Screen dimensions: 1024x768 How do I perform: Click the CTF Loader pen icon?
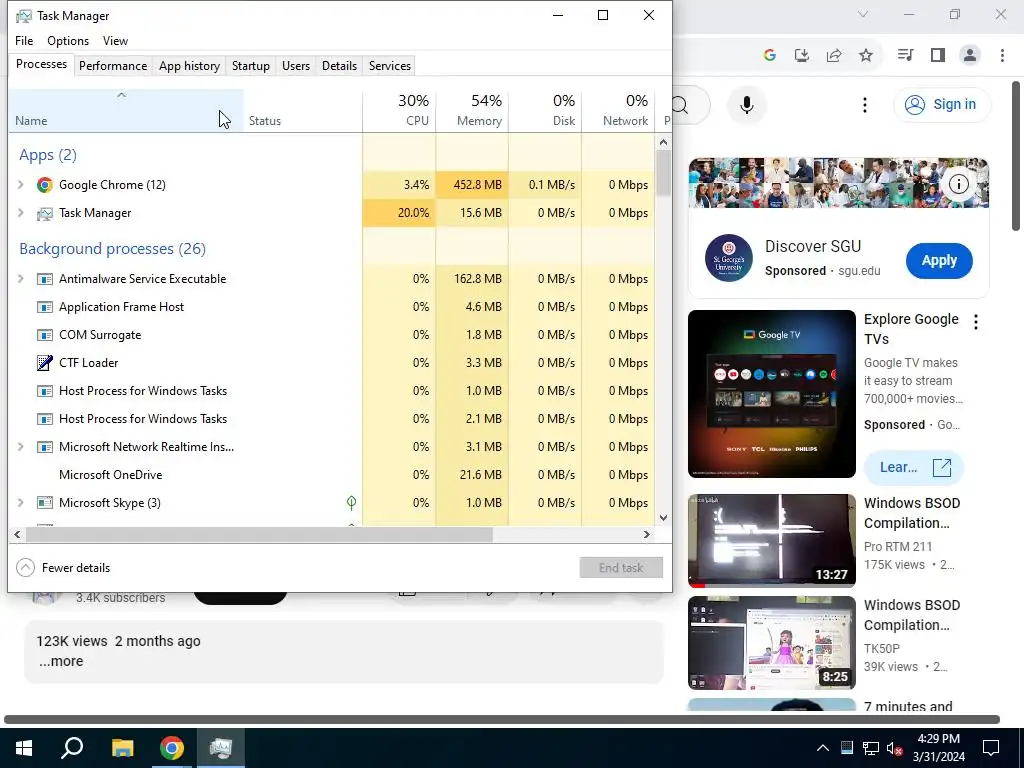(44, 362)
